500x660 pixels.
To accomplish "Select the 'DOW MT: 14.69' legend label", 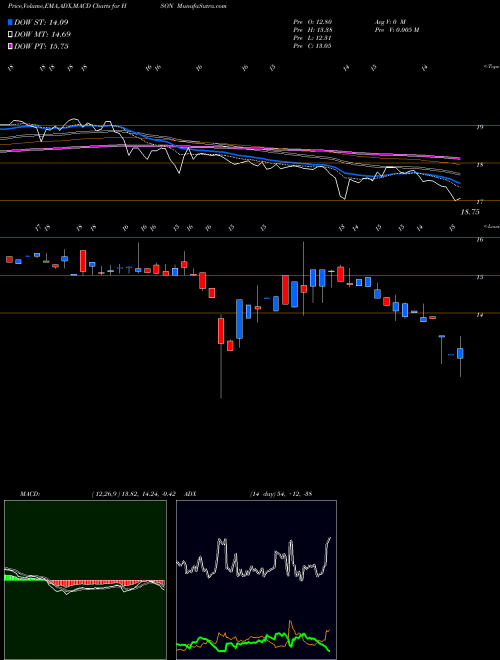I will click(43, 35).
